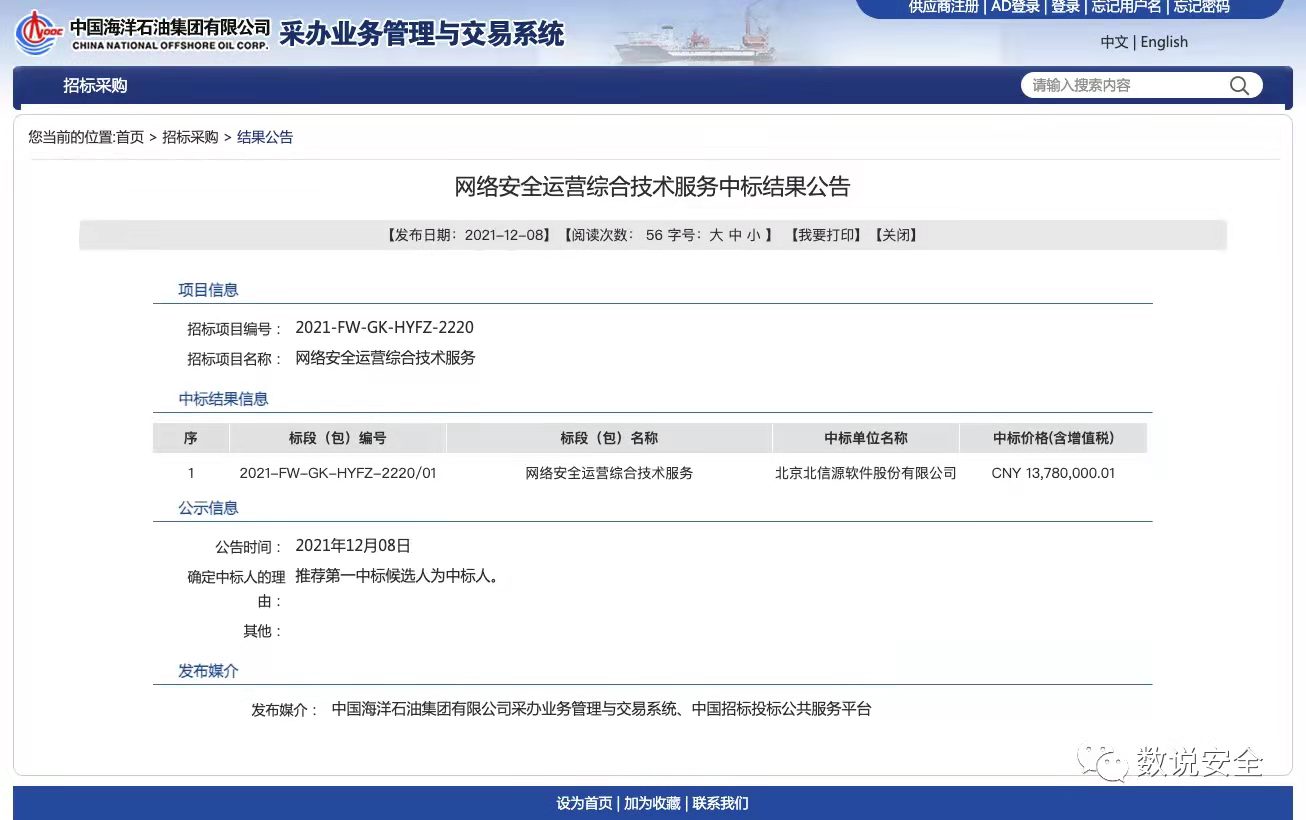Click 关闭 to close announcement
1306x820 pixels.
pyautogui.click(x=896, y=236)
